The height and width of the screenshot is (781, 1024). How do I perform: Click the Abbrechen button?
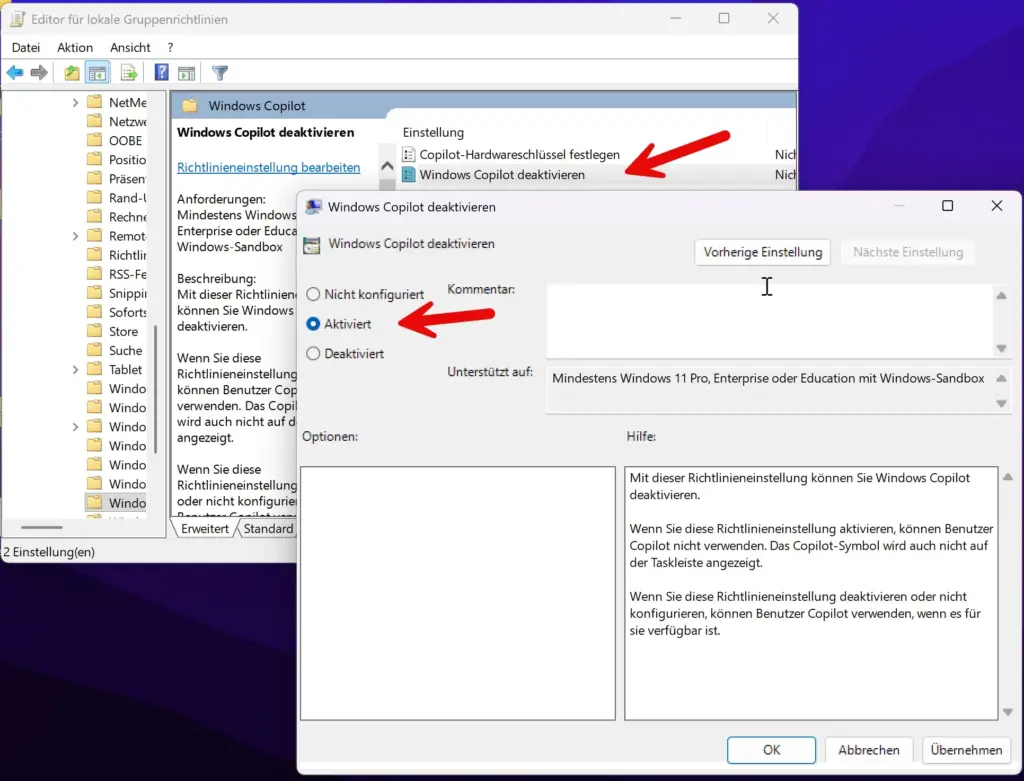tap(869, 750)
